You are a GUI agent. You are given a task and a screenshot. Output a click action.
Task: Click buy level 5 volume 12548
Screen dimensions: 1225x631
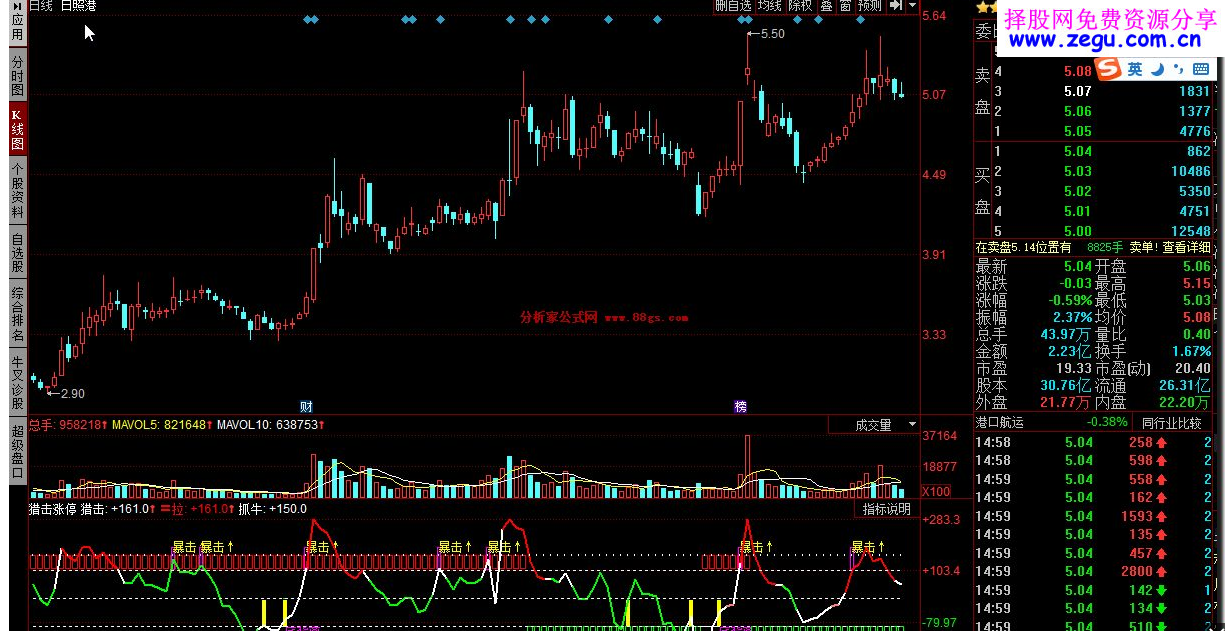pyautogui.click(x=1190, y=231)
